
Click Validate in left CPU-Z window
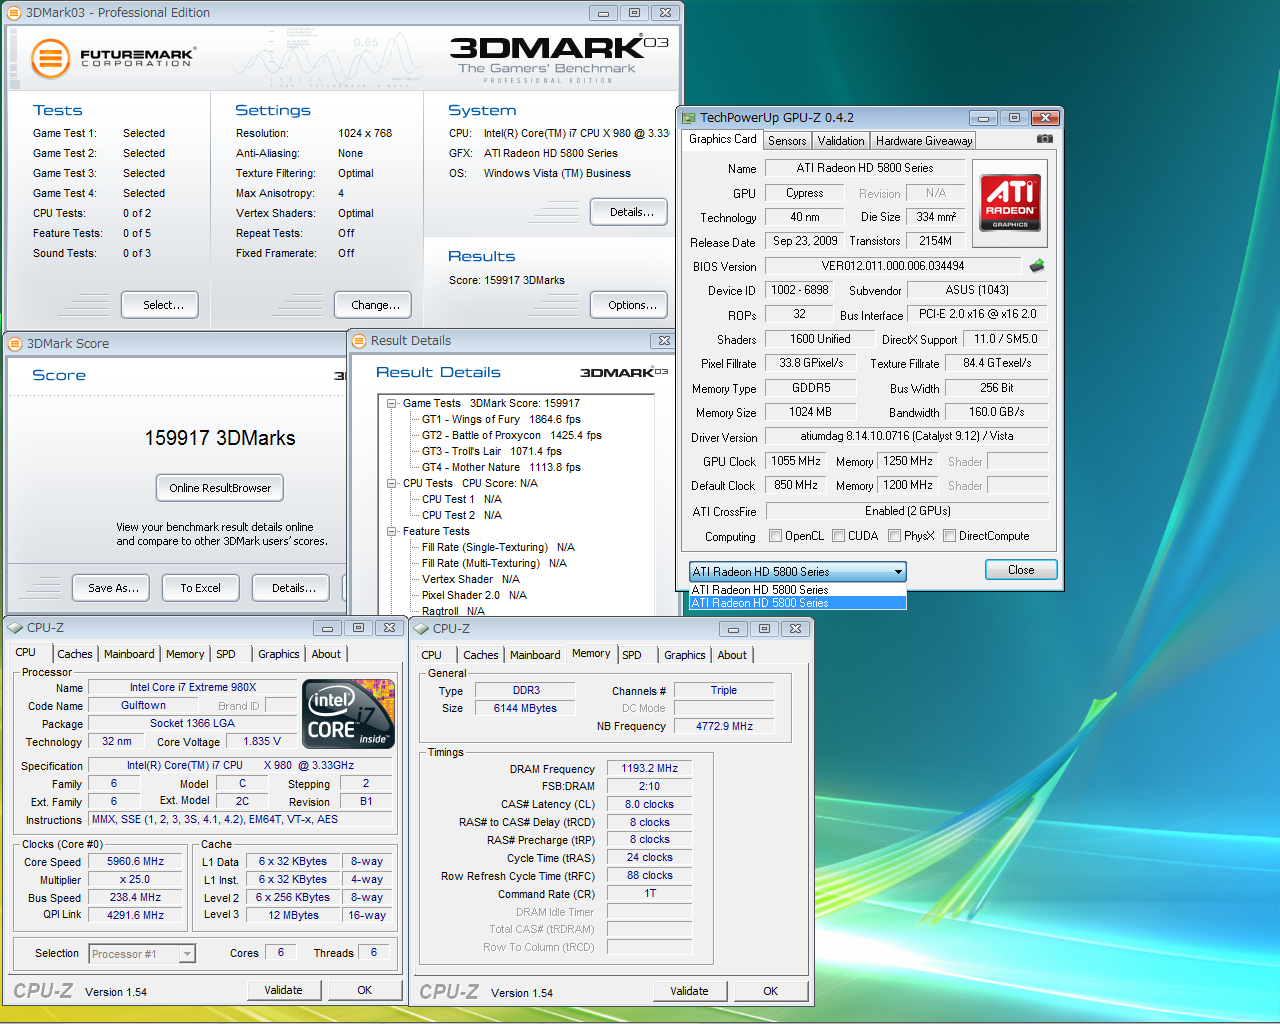coord(284,990)
